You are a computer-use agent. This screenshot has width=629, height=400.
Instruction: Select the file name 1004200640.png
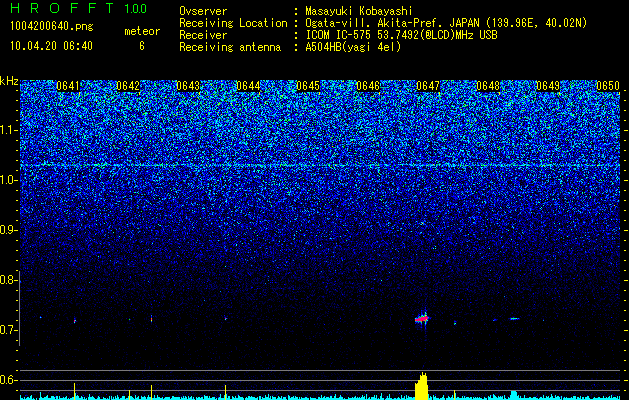51,27
